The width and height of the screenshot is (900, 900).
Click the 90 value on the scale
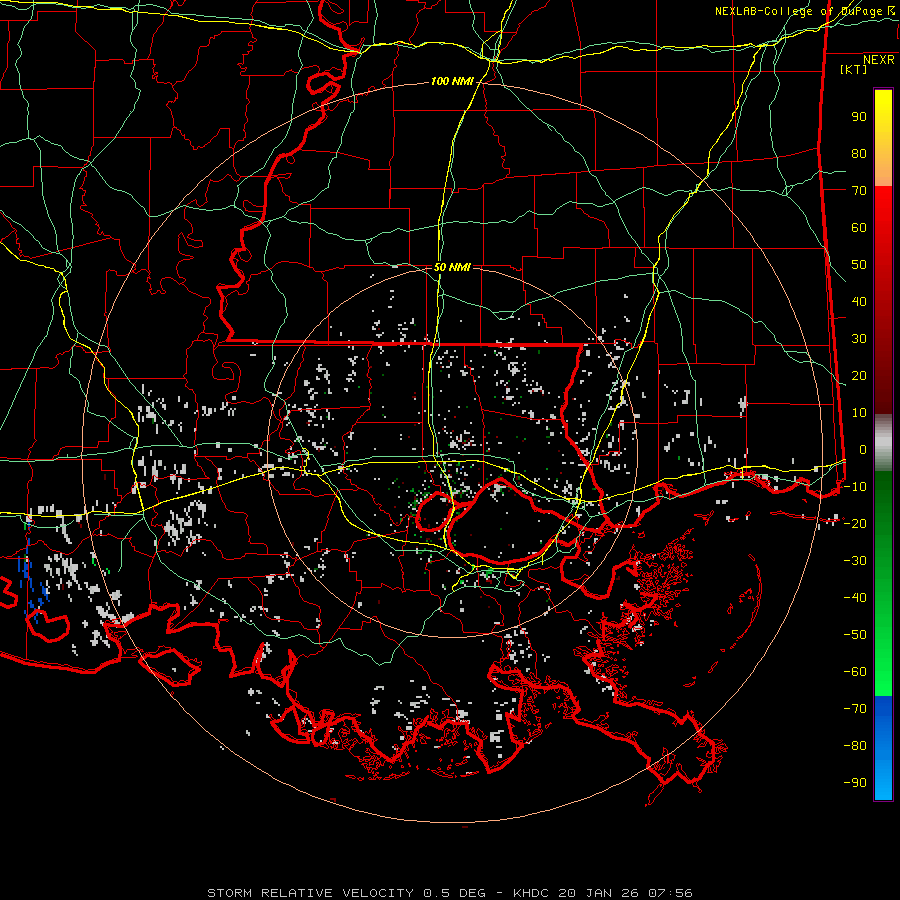pyautogui.click(x=859, y=117)
